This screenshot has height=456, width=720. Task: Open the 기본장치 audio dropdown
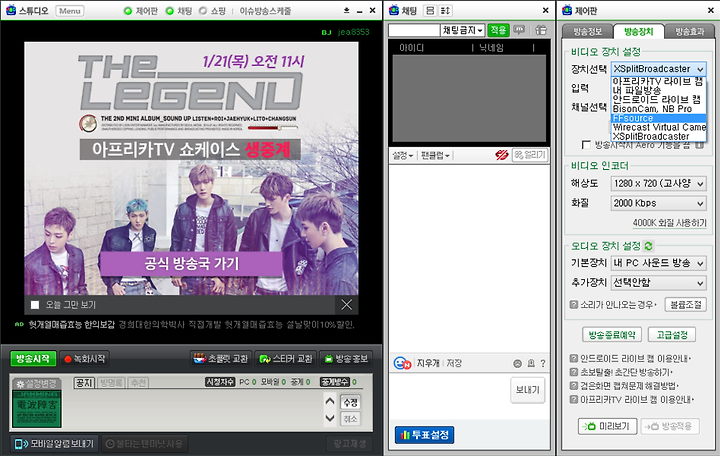pyautogui.click(x=658, y=263)
